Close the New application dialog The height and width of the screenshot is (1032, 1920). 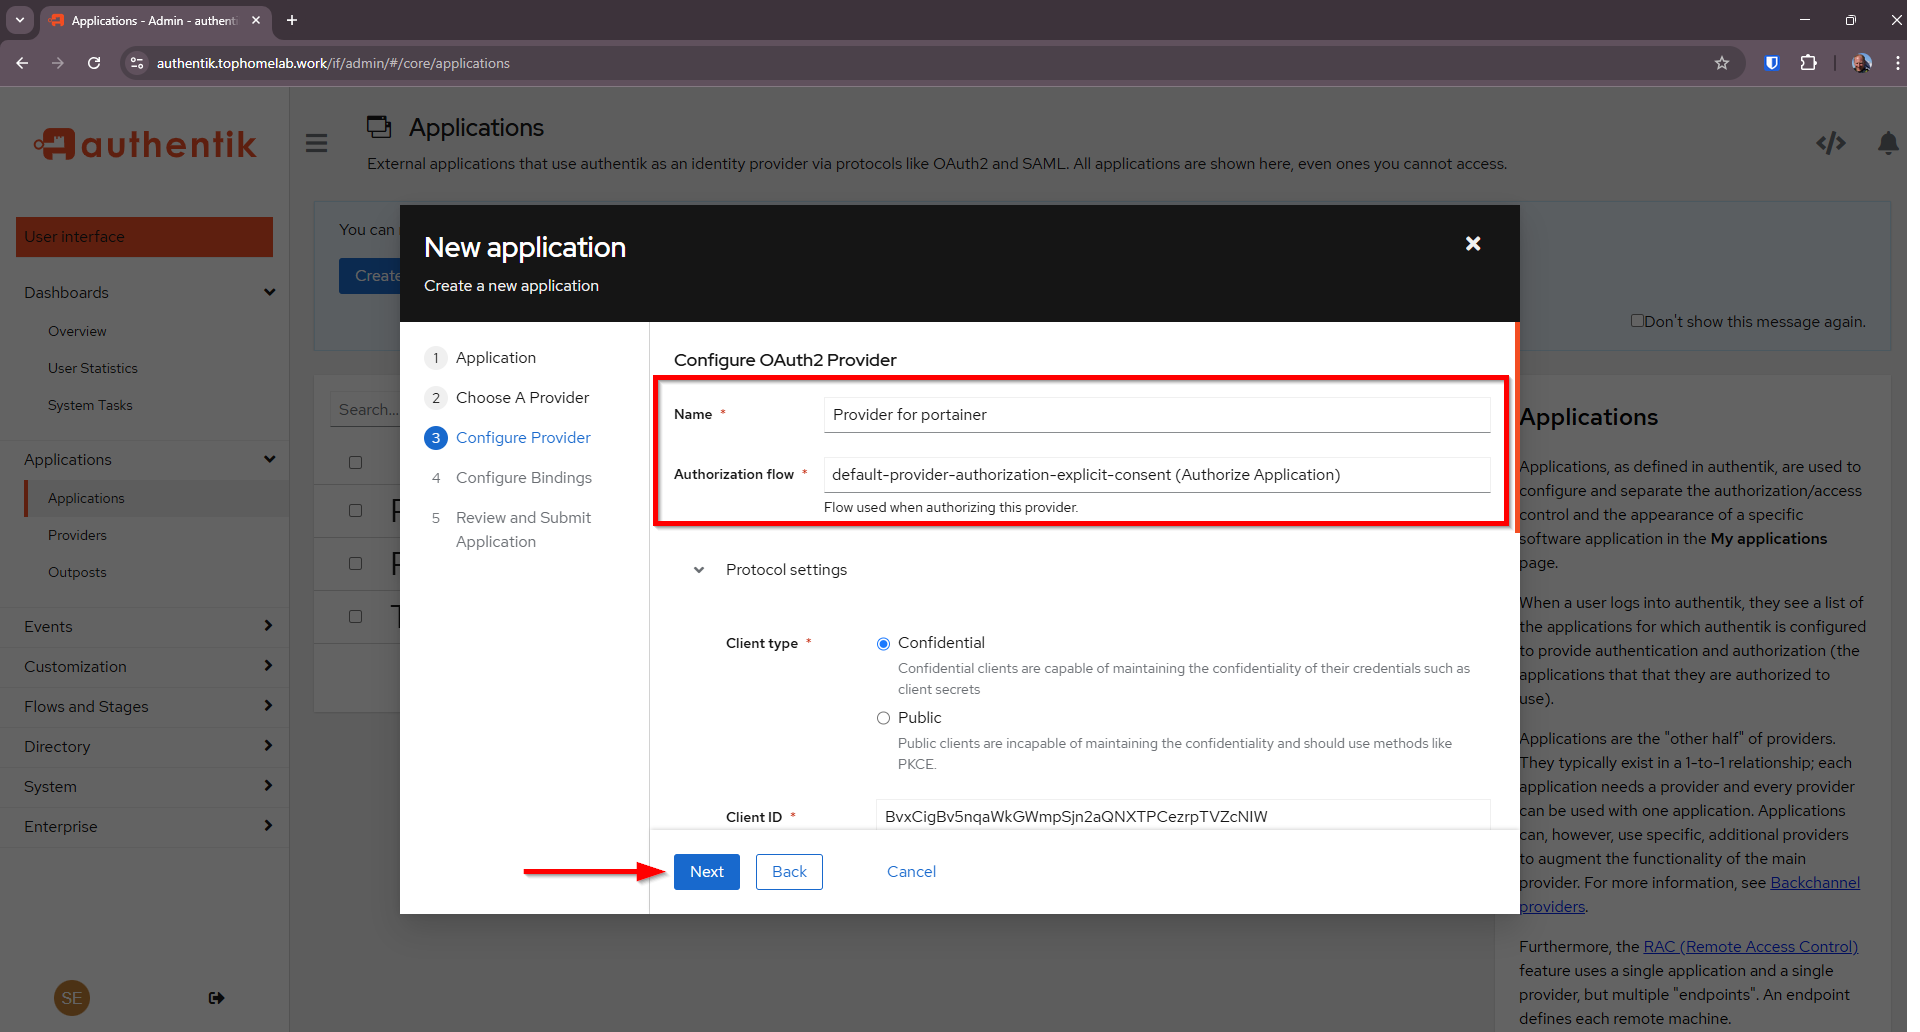(1472, 244)
